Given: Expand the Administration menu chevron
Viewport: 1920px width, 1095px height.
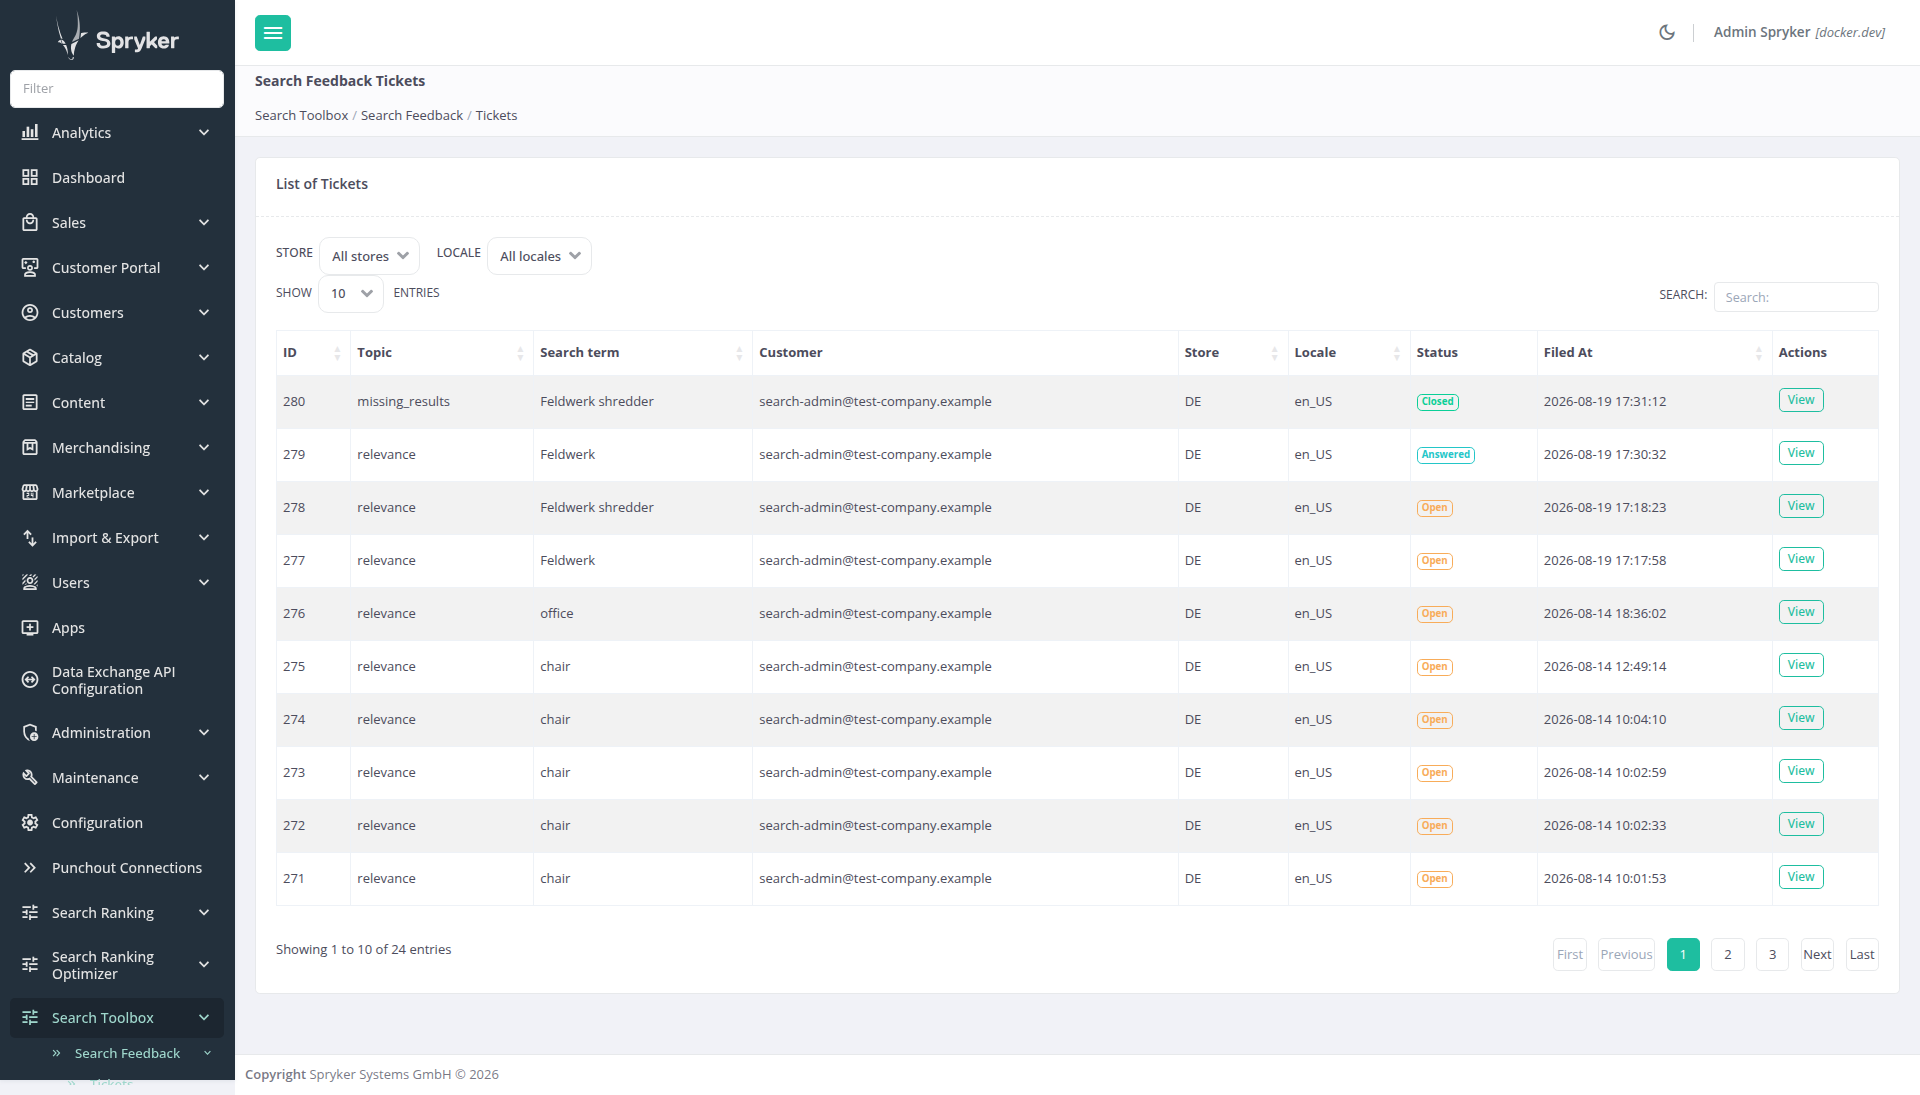Looking at the screenshot, I should click(204, 732).
